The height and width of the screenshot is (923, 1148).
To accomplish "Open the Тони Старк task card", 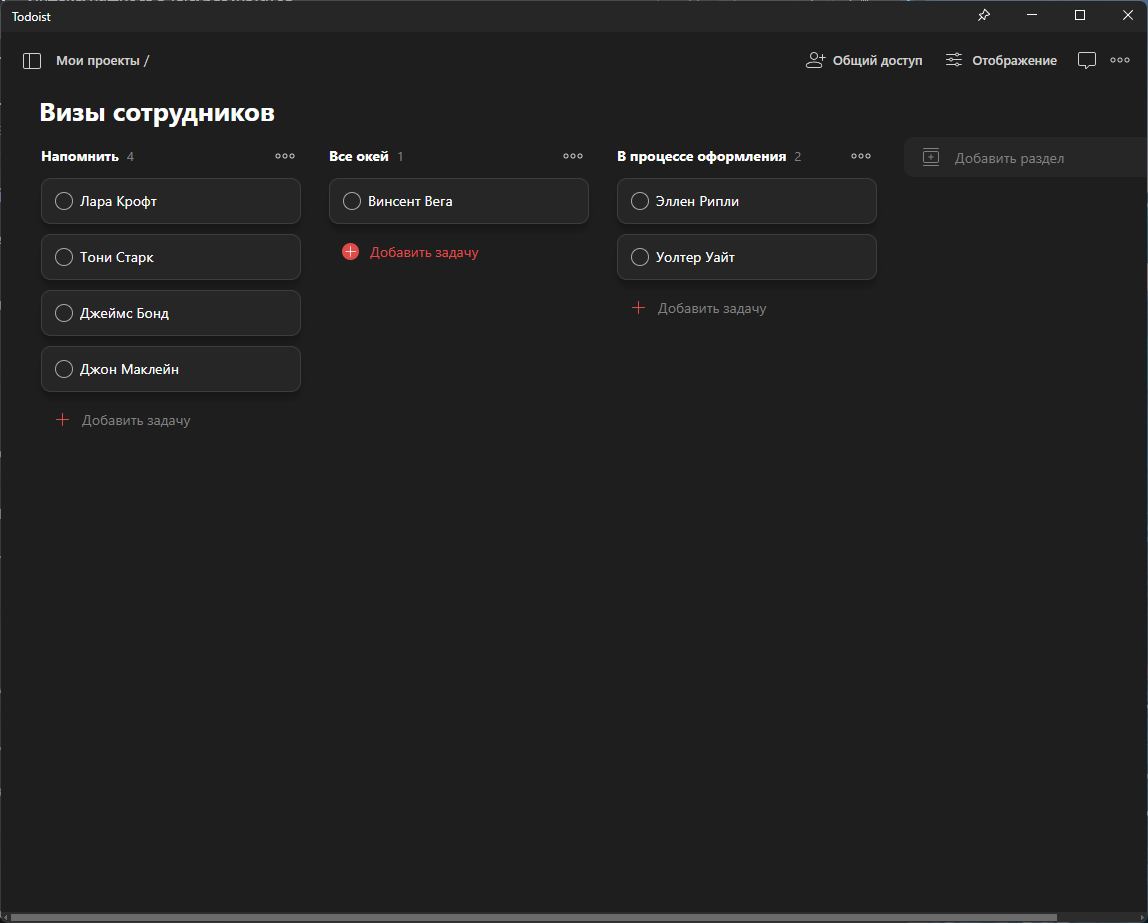I will pyautogui.click(x=171, y=257).
